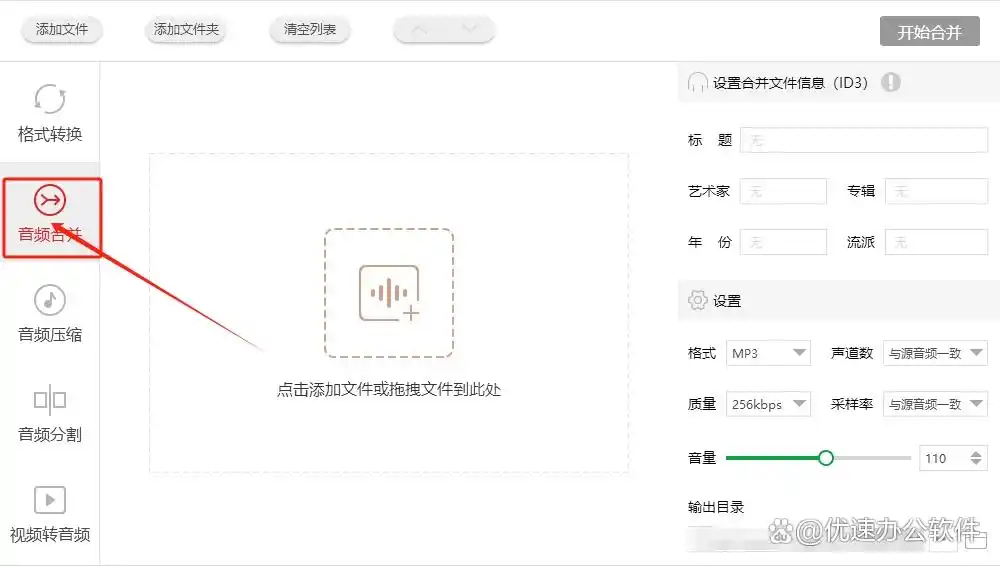Click the ID3 info exclamation icon

point(891,82)
